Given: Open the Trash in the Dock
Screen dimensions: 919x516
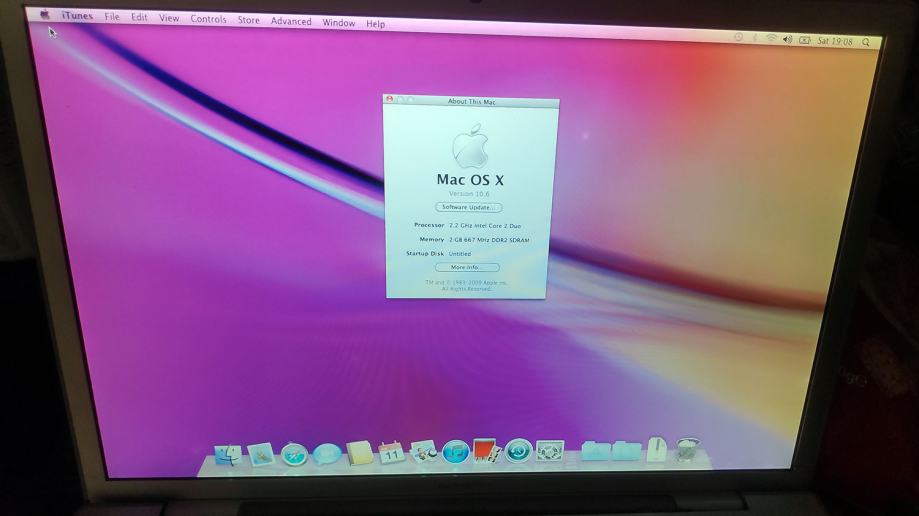Looking at the screenshot, I should pos(687,449).
